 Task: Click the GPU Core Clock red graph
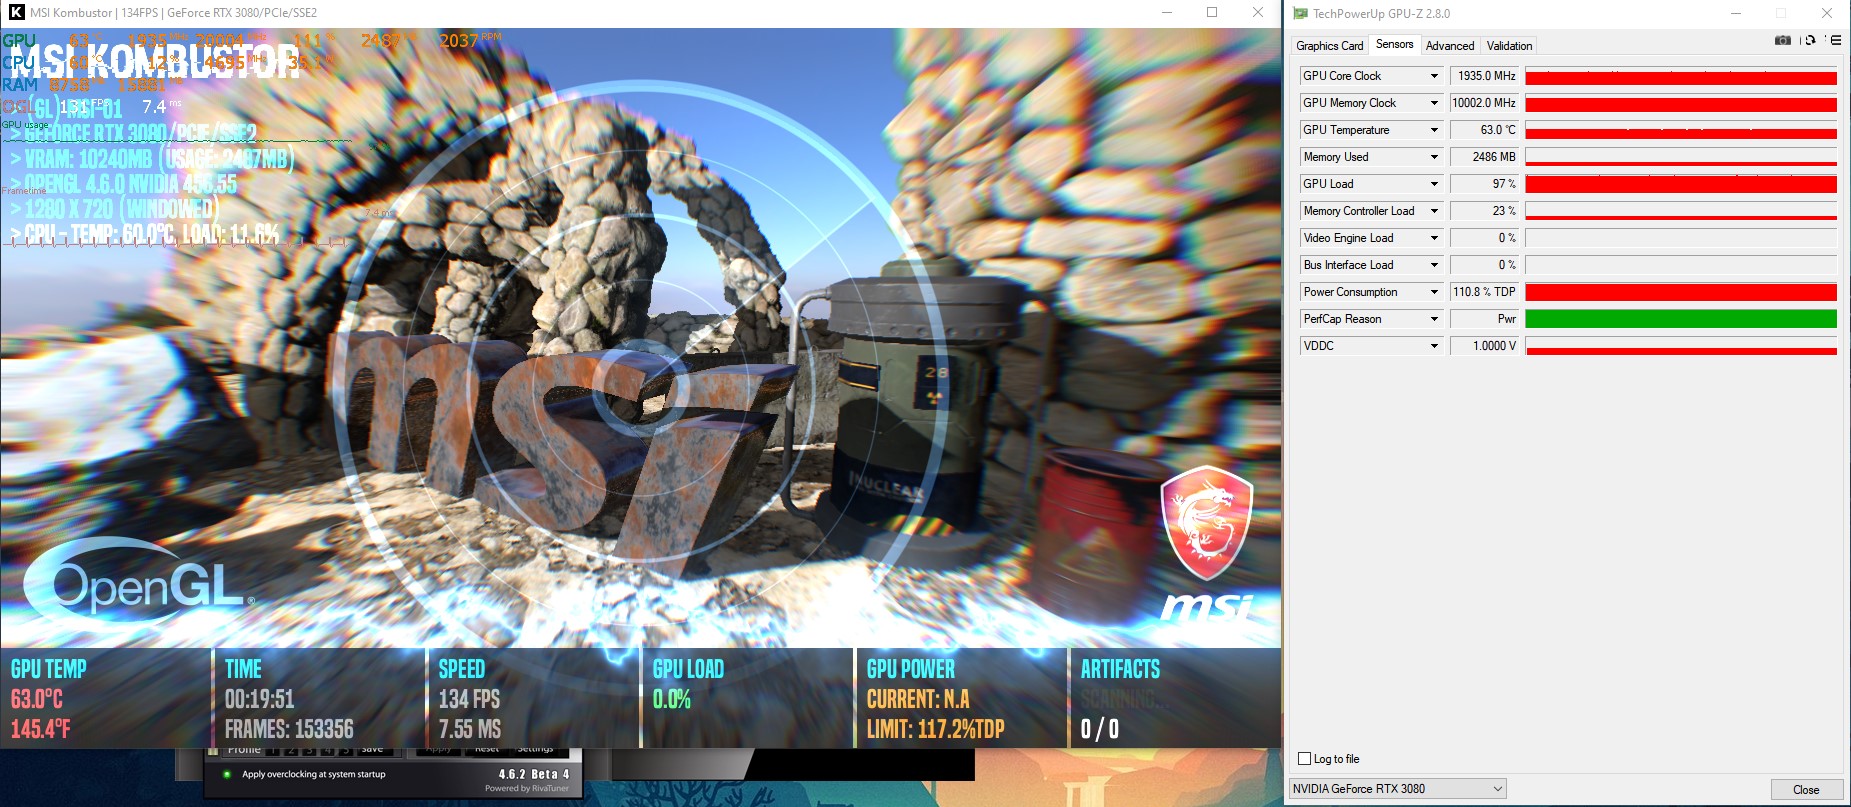(x=1681, y=76)
